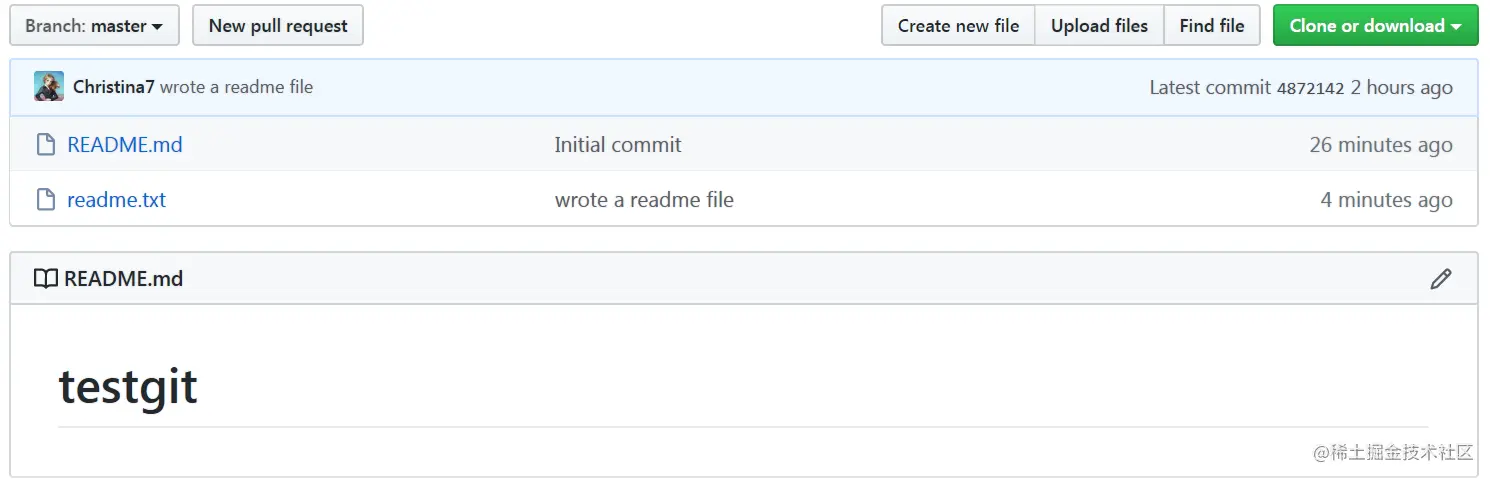Click the book icon in README header

click(x=46, y=279)
